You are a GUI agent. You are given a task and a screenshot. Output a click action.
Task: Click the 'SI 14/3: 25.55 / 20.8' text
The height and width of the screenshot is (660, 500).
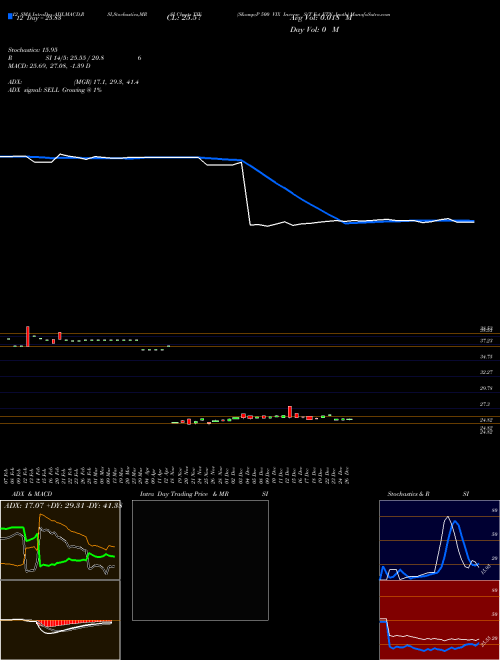pyautogui.click(x=75, y=58)
